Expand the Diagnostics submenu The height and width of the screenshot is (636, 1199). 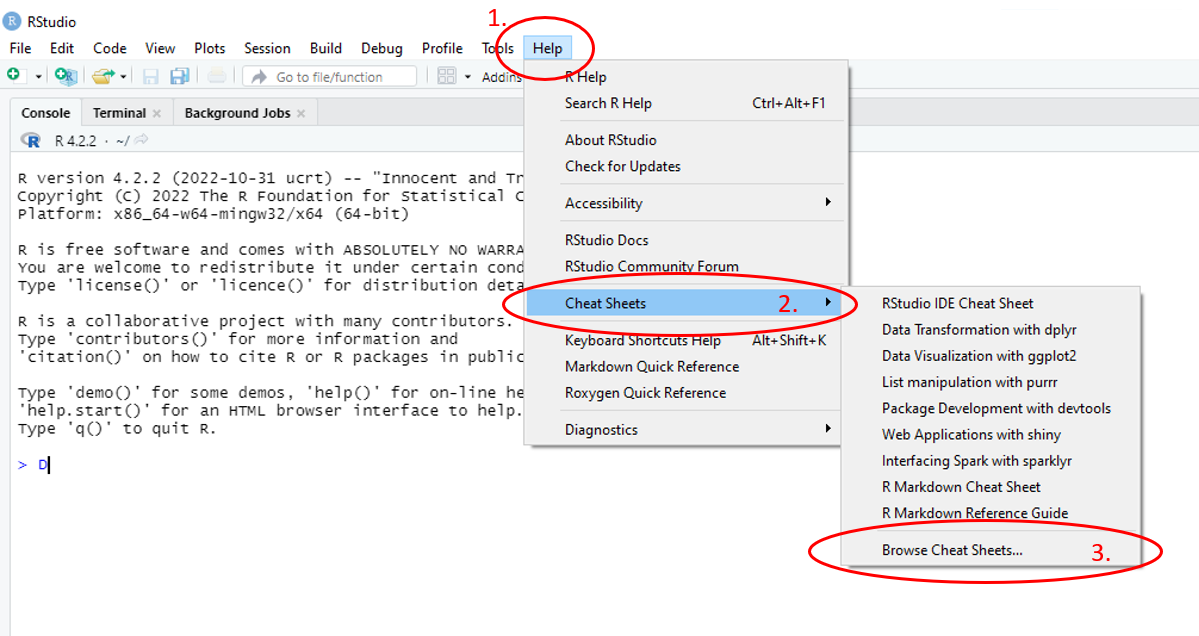(686, 429)
